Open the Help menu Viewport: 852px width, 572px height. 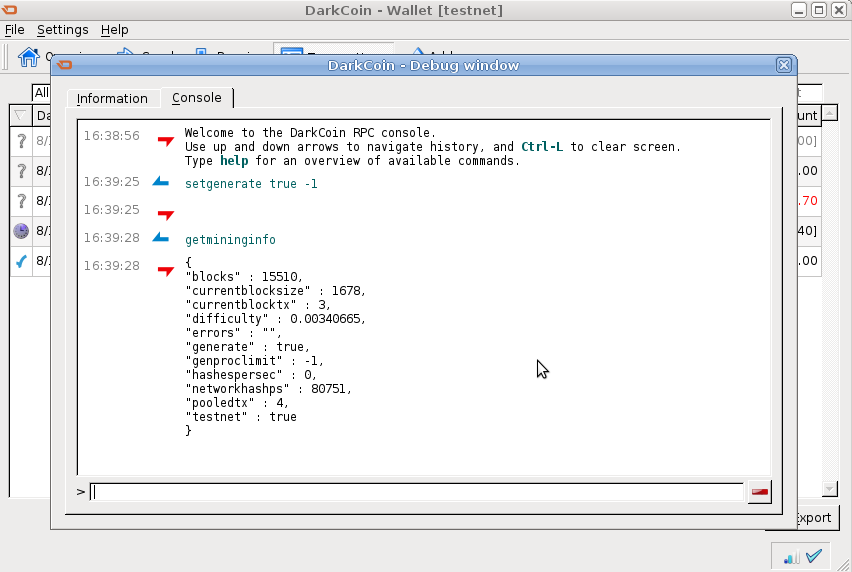coord(115,30)
